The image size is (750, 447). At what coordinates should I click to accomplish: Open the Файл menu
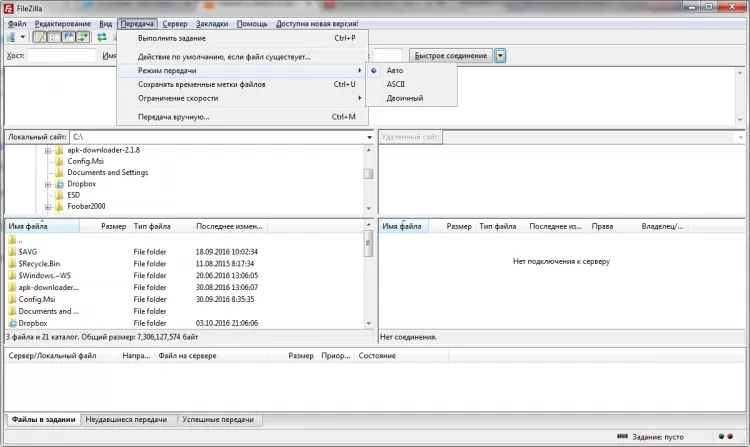17,23
